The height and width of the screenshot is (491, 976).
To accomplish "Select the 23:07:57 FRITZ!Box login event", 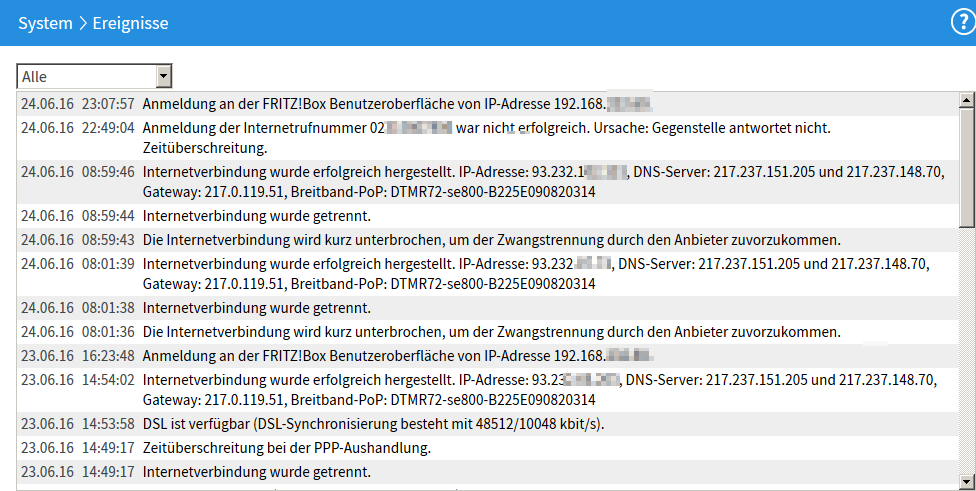I will [400, 103].
